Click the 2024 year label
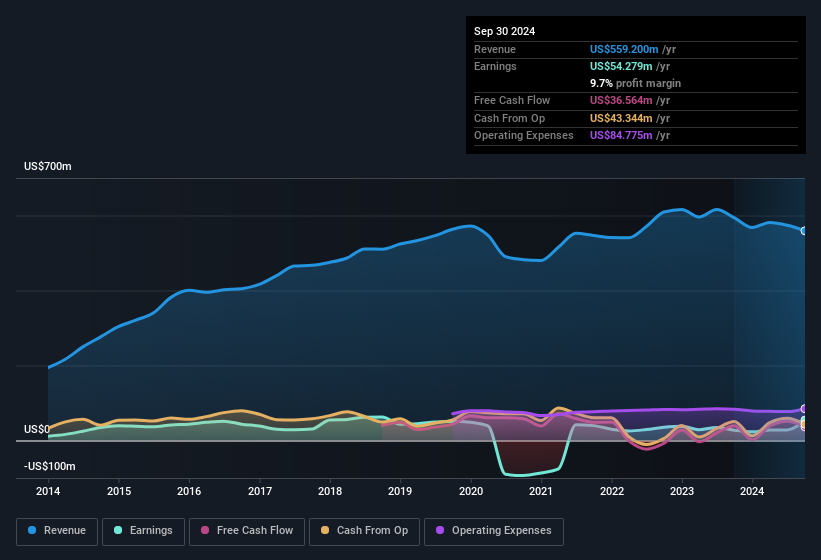Screen dimensions: 821x560 (753, 491)
